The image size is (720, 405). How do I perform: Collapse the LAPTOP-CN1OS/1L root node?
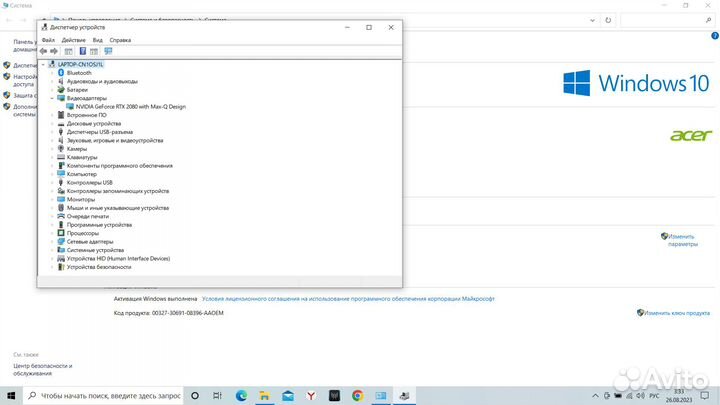coord(43,64)
